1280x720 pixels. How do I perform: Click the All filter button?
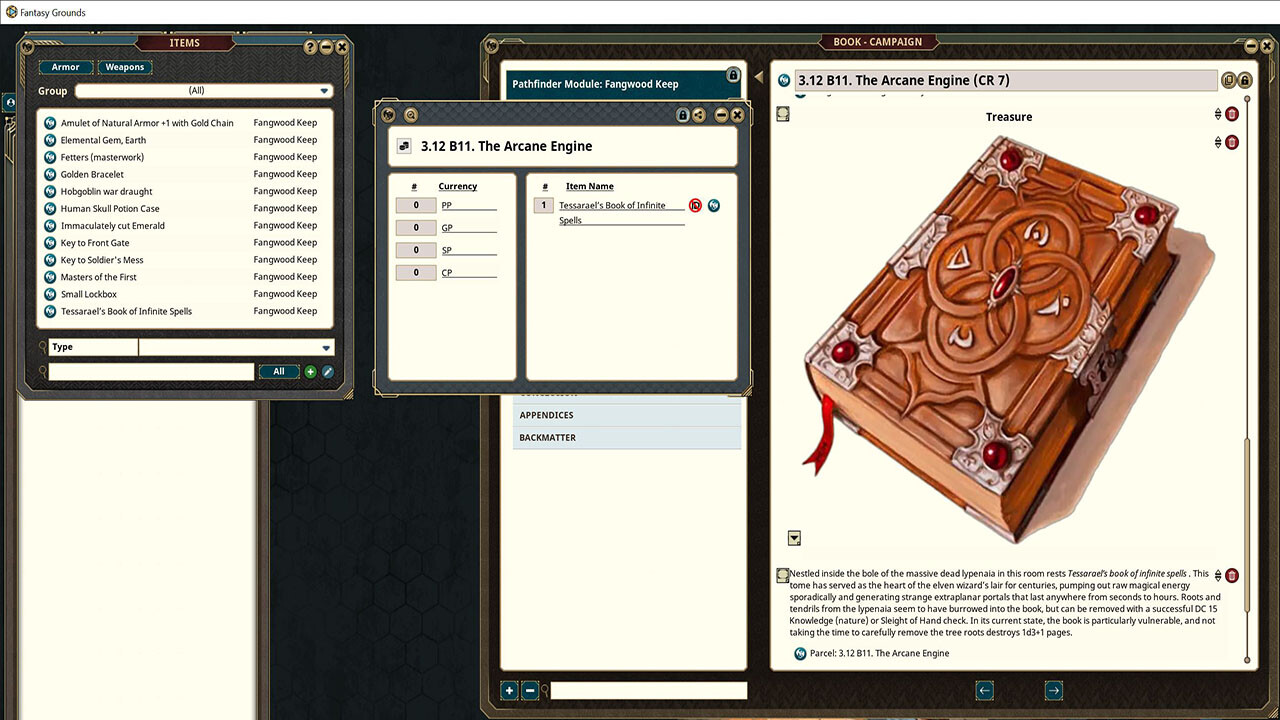click(279, 371)
